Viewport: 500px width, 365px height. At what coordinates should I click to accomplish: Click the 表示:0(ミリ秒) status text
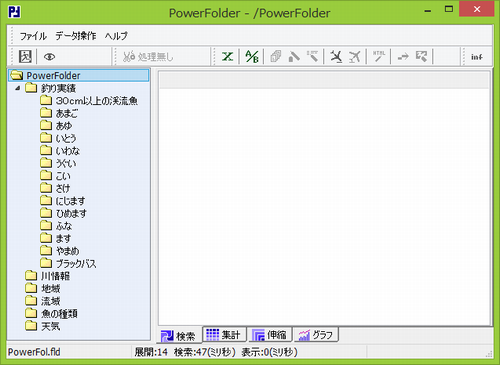coord(269,352)
